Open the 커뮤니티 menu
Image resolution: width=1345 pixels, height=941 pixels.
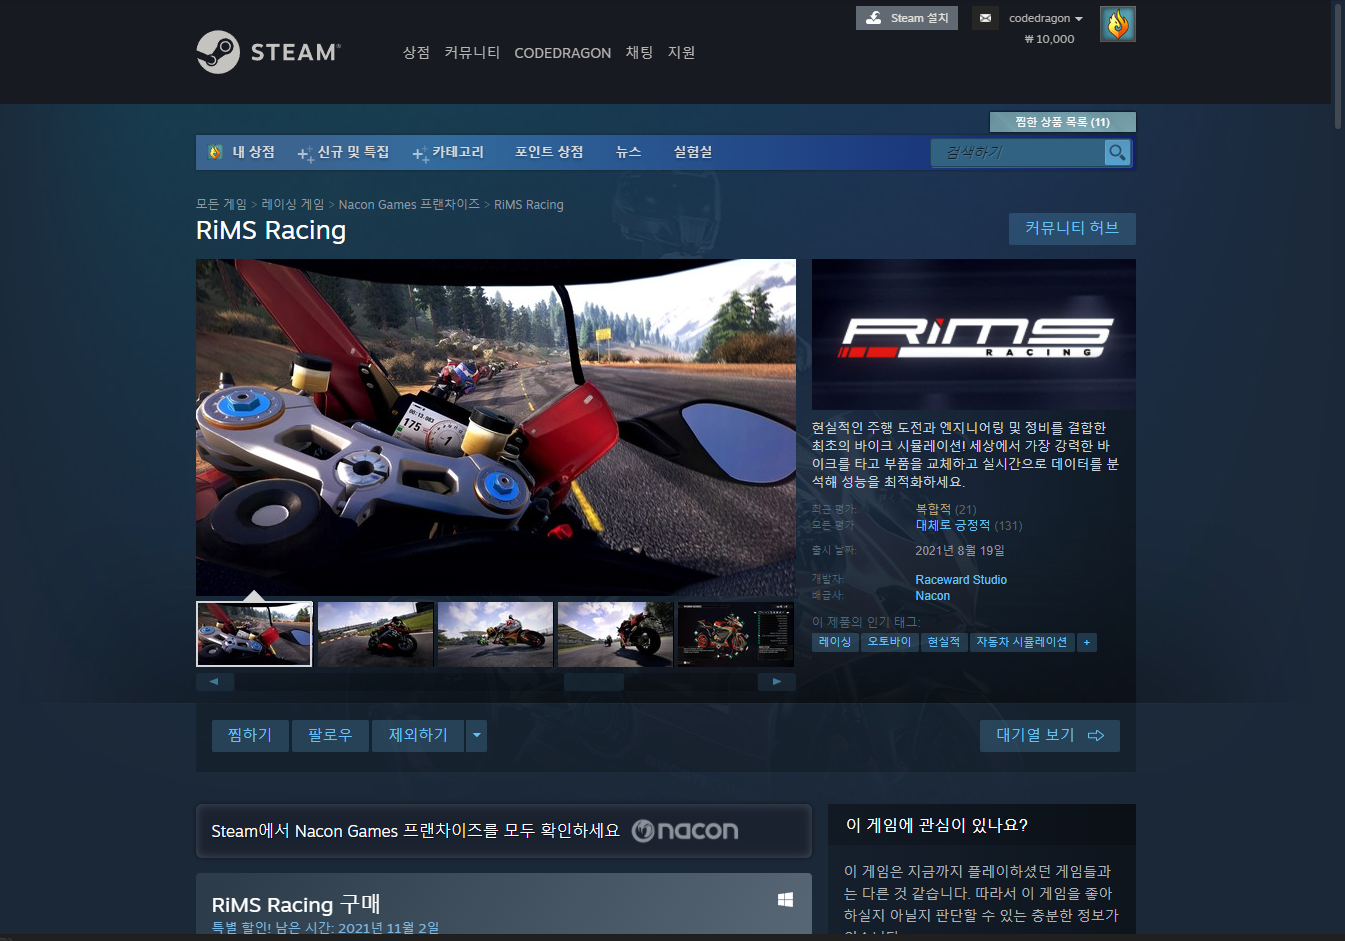point(472,52)
